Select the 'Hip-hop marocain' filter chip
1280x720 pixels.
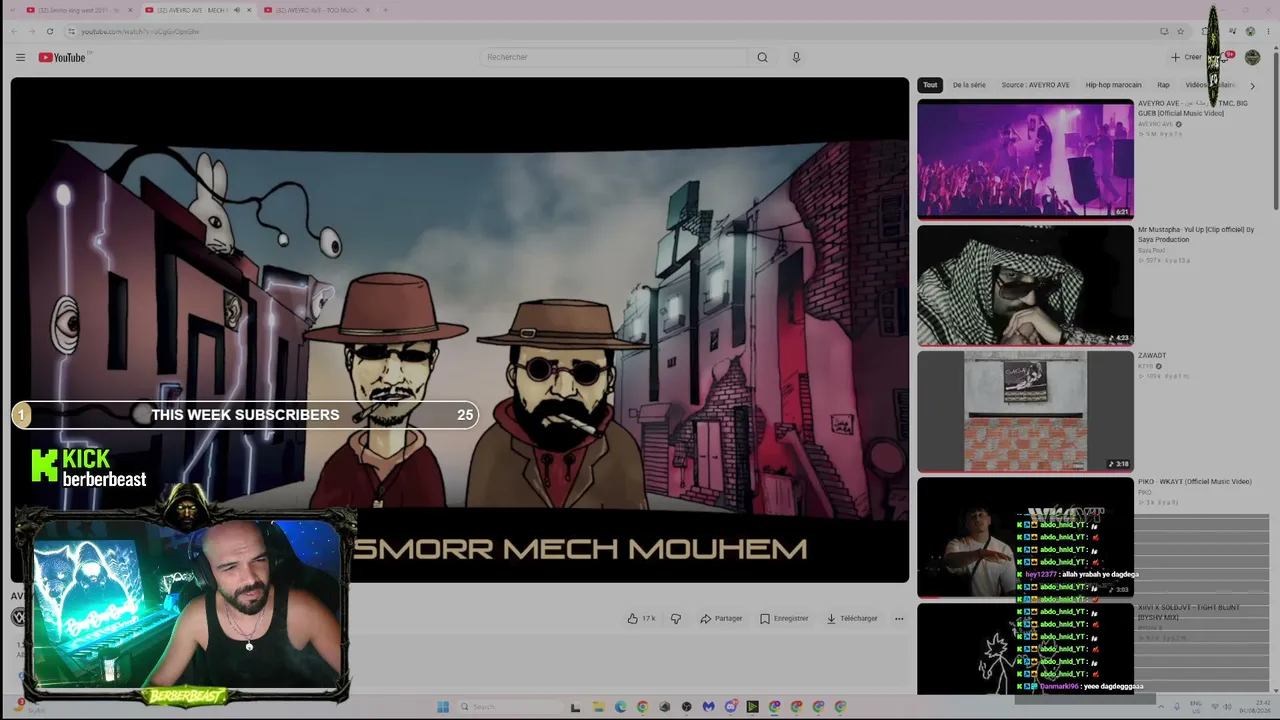(x=1113, y=85)
